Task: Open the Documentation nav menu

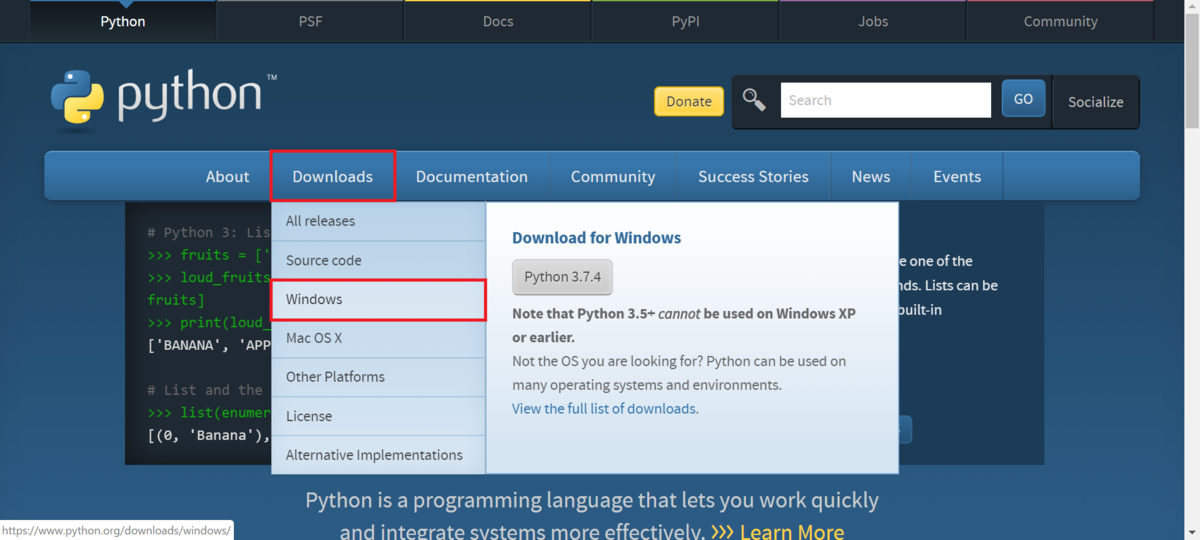Action: pos(471,177)
